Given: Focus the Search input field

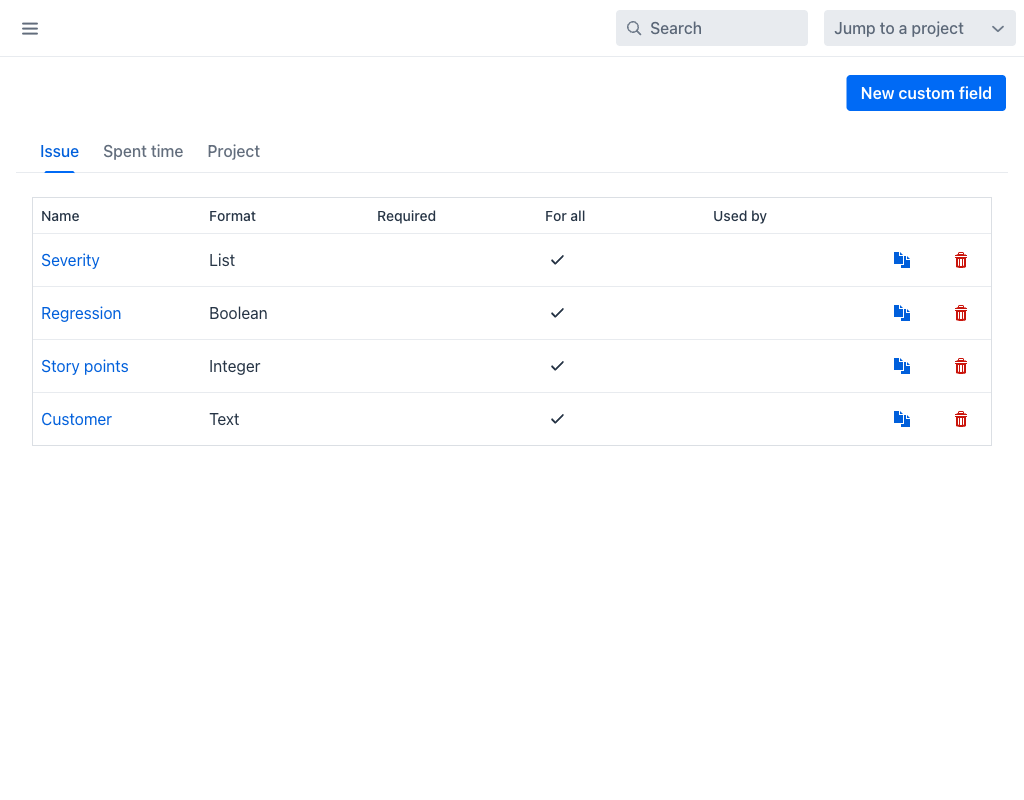Looking at the screenshot, I should tap(712, 28).
